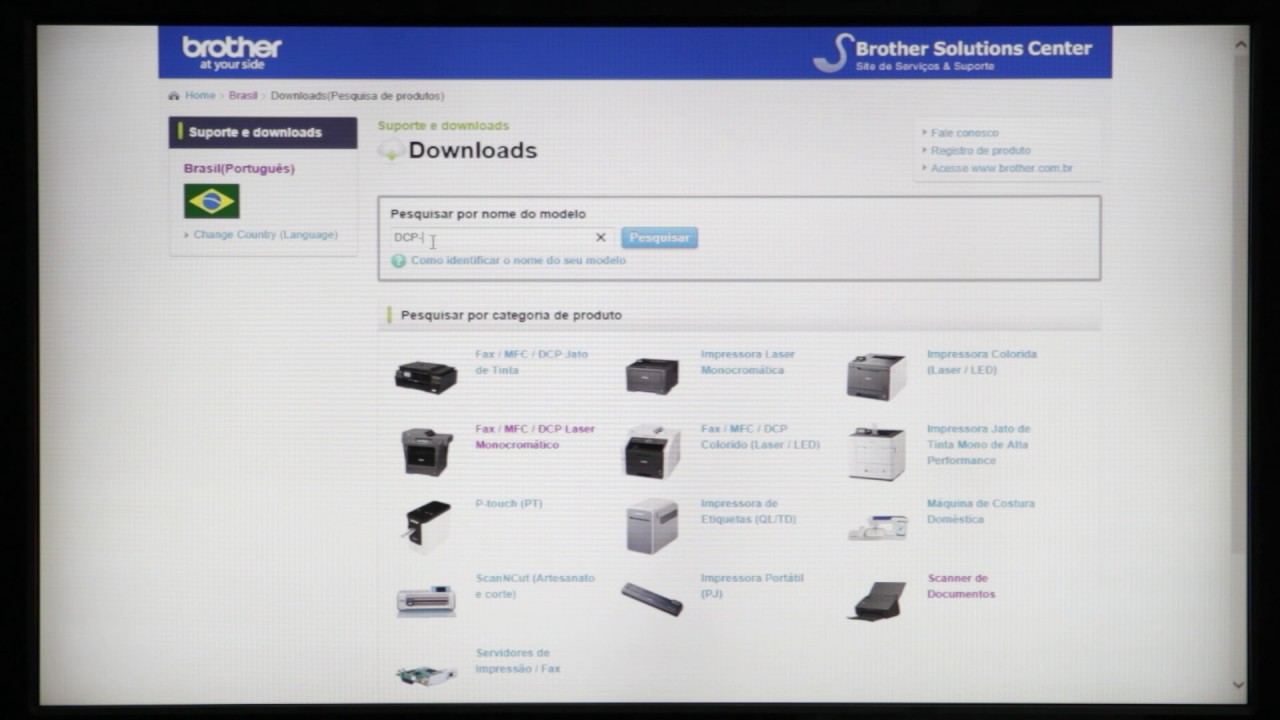This screenshot has height=720, width=1280.
Task: Click the monochrome laser MFC image
Action: tap(427, 452)
